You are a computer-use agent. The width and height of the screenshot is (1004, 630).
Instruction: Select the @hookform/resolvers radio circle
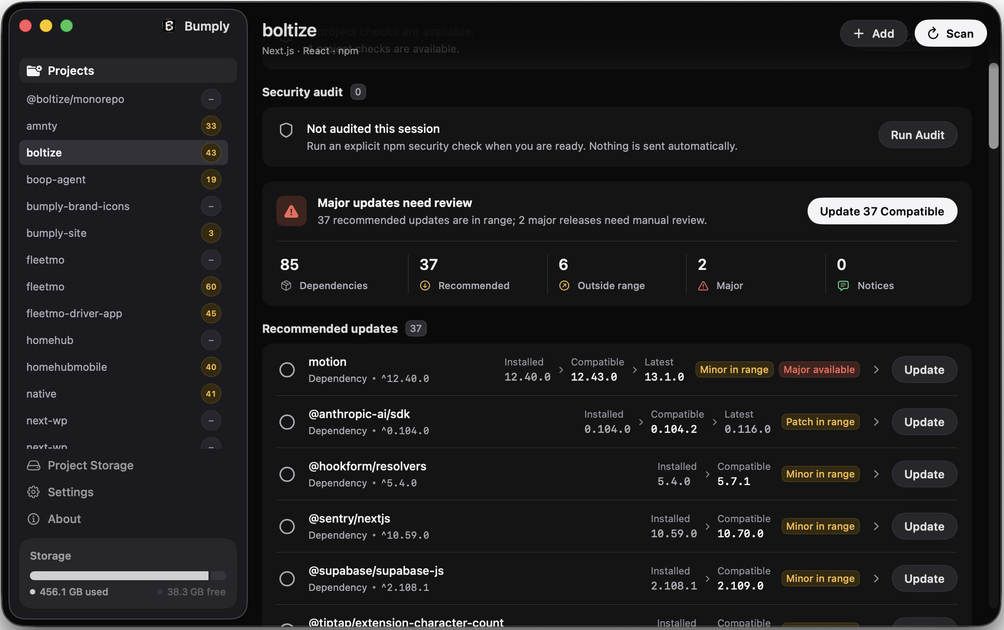coord(287,474)
